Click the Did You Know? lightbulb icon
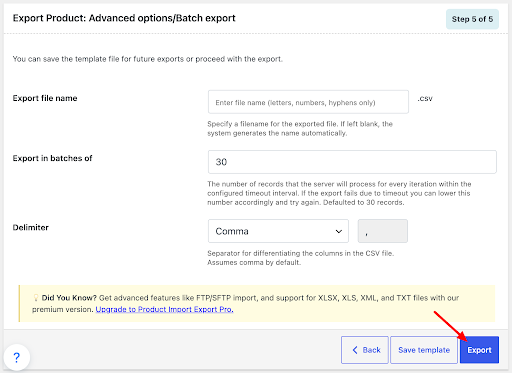Viewport: 512px width, 373px height. click(36, 298)
